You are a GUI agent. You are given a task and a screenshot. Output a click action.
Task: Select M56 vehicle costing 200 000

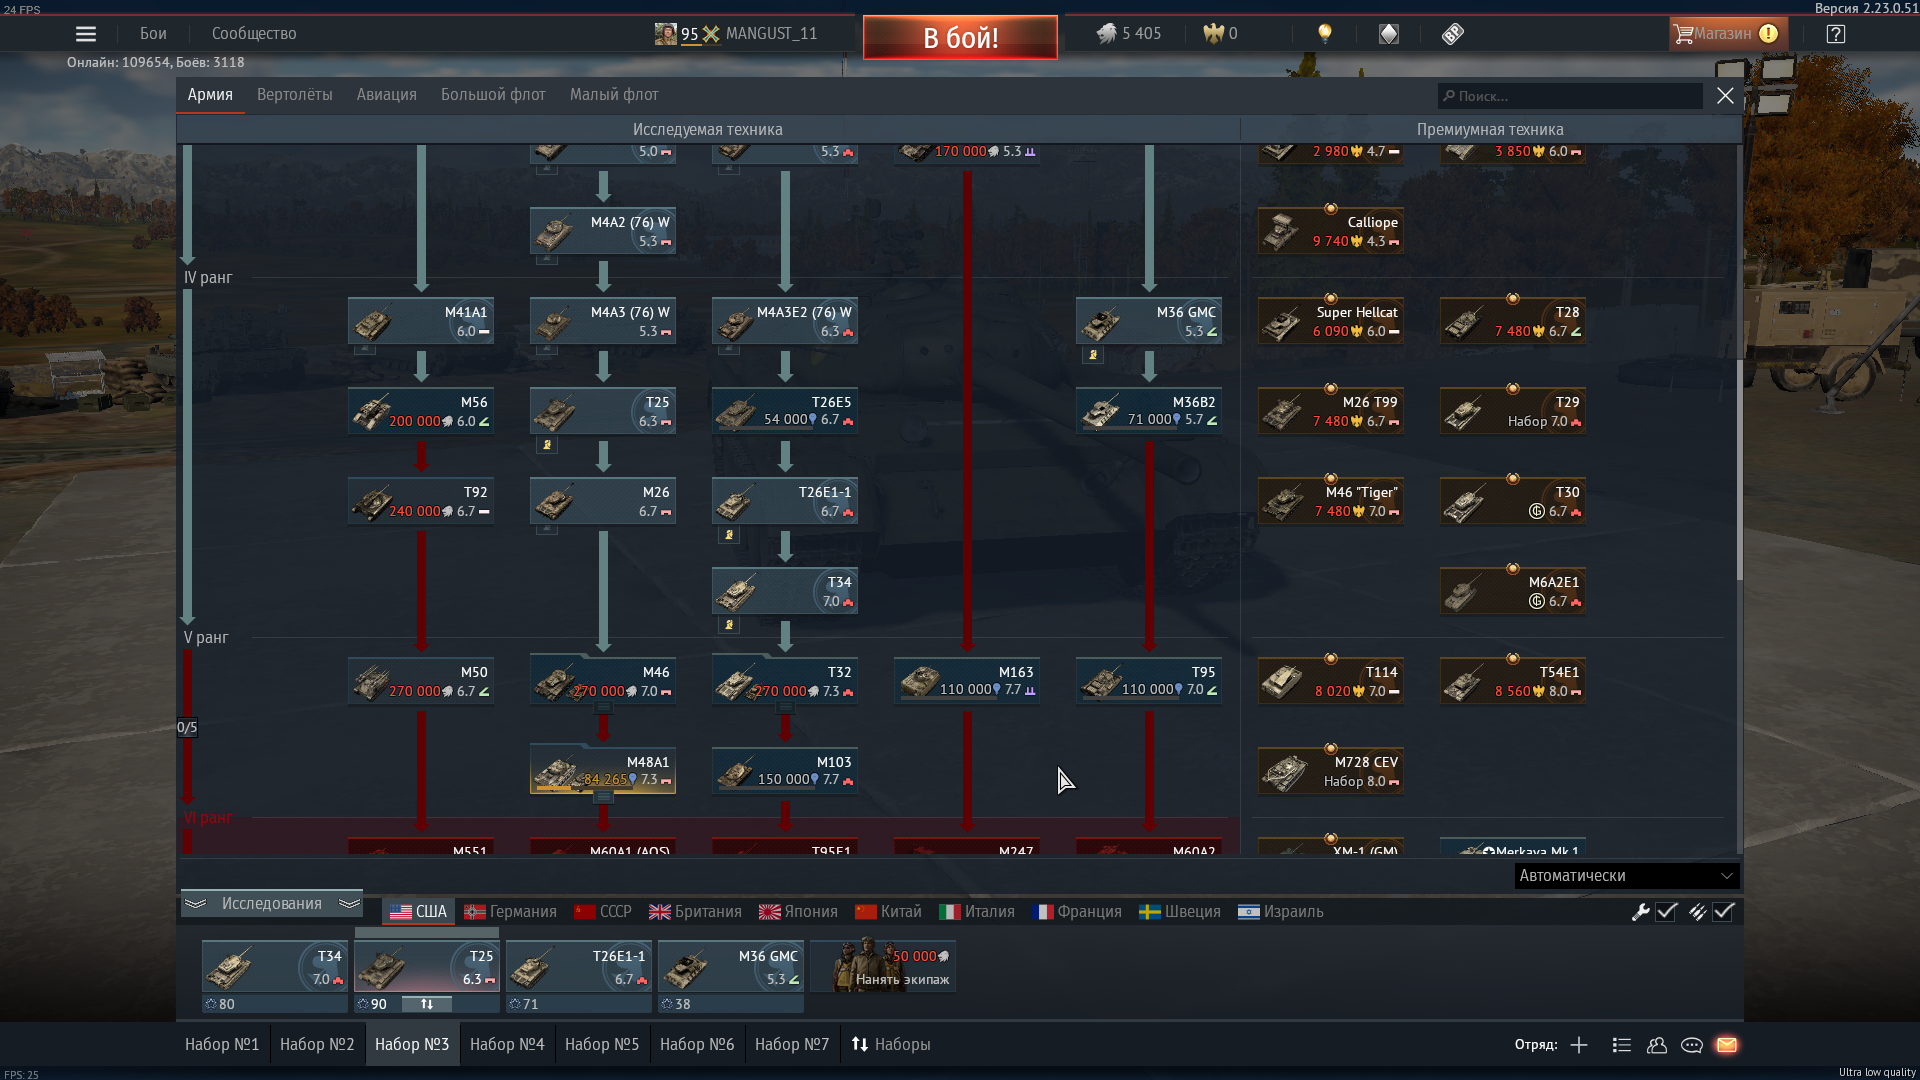click(421, 411)
